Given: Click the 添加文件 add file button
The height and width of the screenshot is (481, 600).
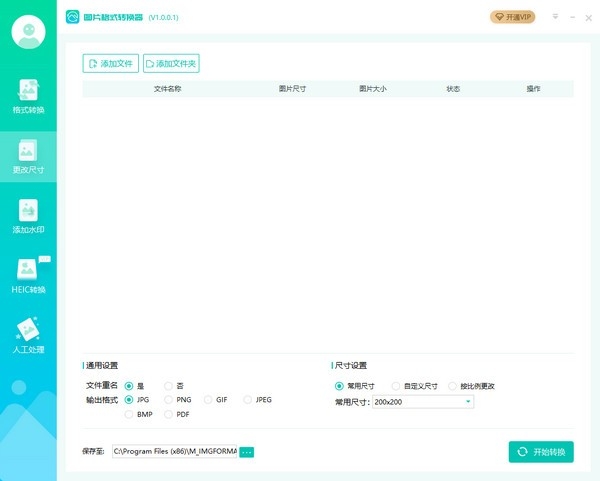Looking at the screenshot, I should [110, 64].
